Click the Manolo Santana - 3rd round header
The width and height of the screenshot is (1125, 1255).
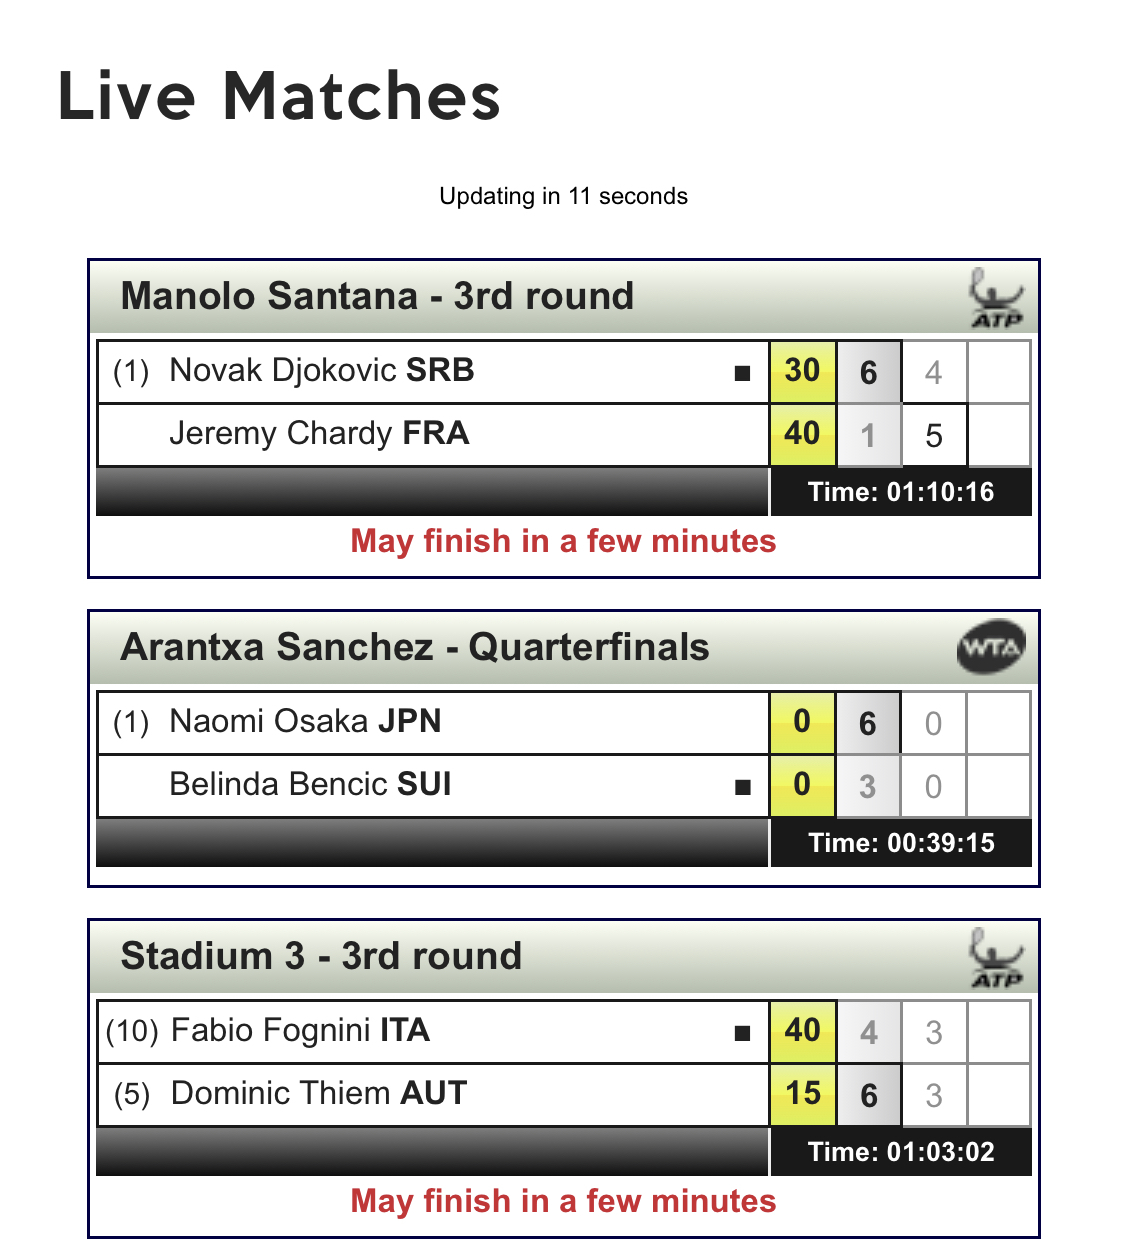pos(377,297)
